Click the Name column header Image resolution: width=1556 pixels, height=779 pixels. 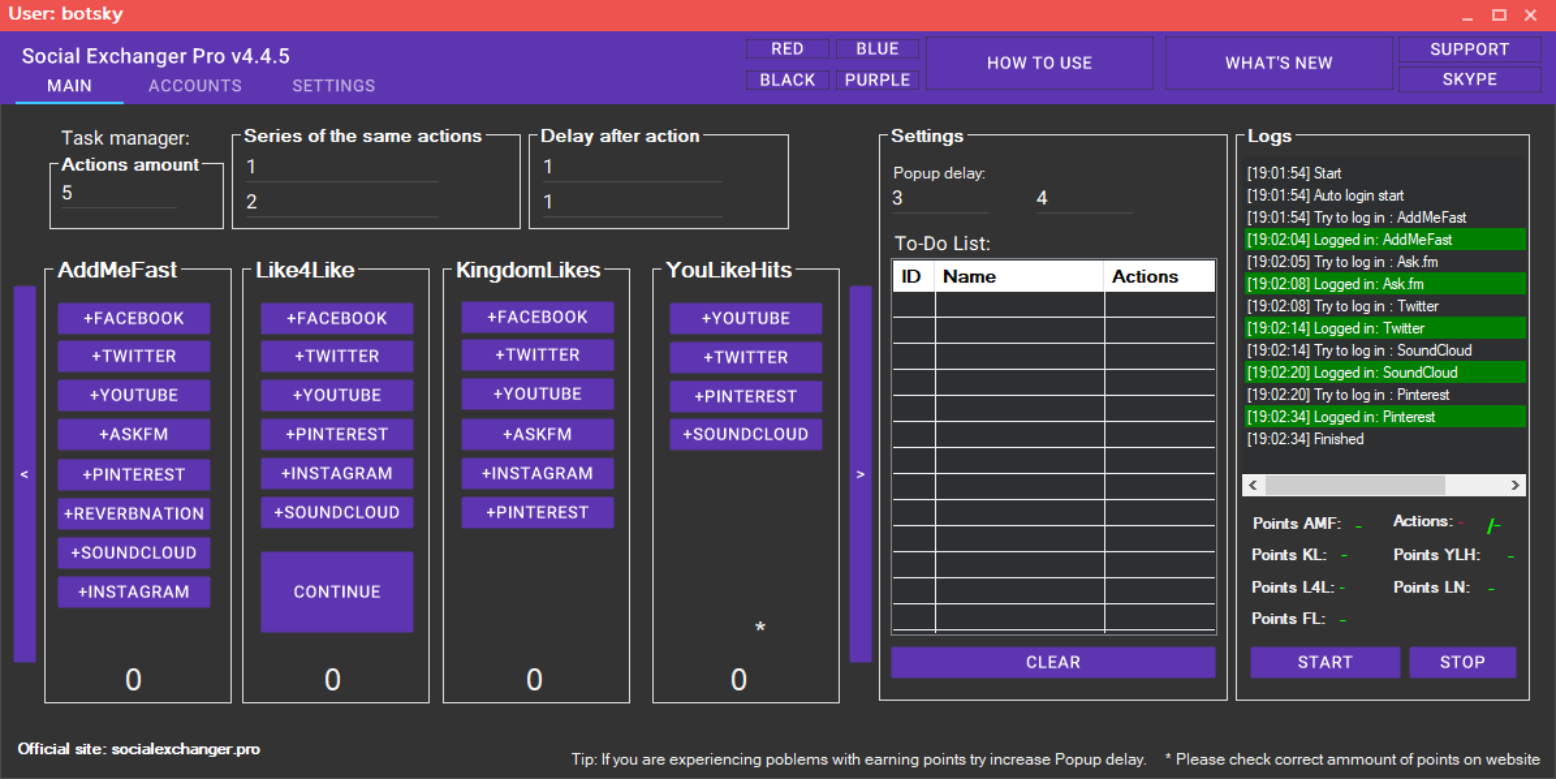point(1020,277)
